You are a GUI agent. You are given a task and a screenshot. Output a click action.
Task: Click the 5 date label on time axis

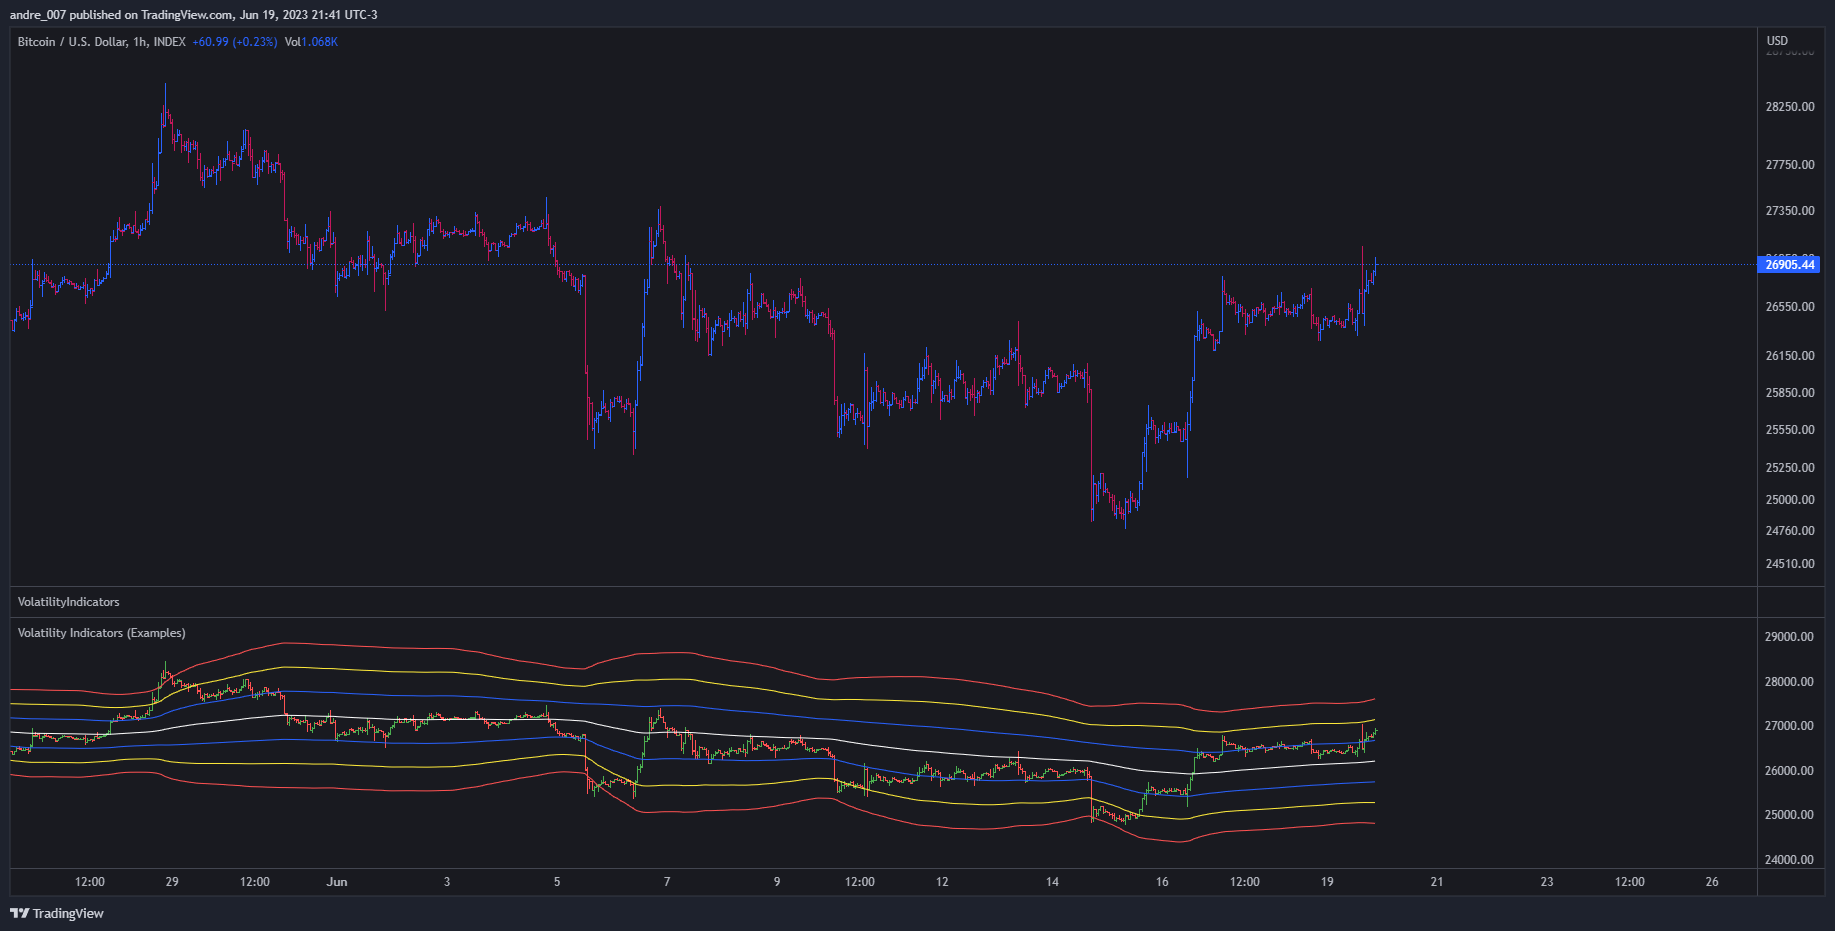click(x=557, y=882)
